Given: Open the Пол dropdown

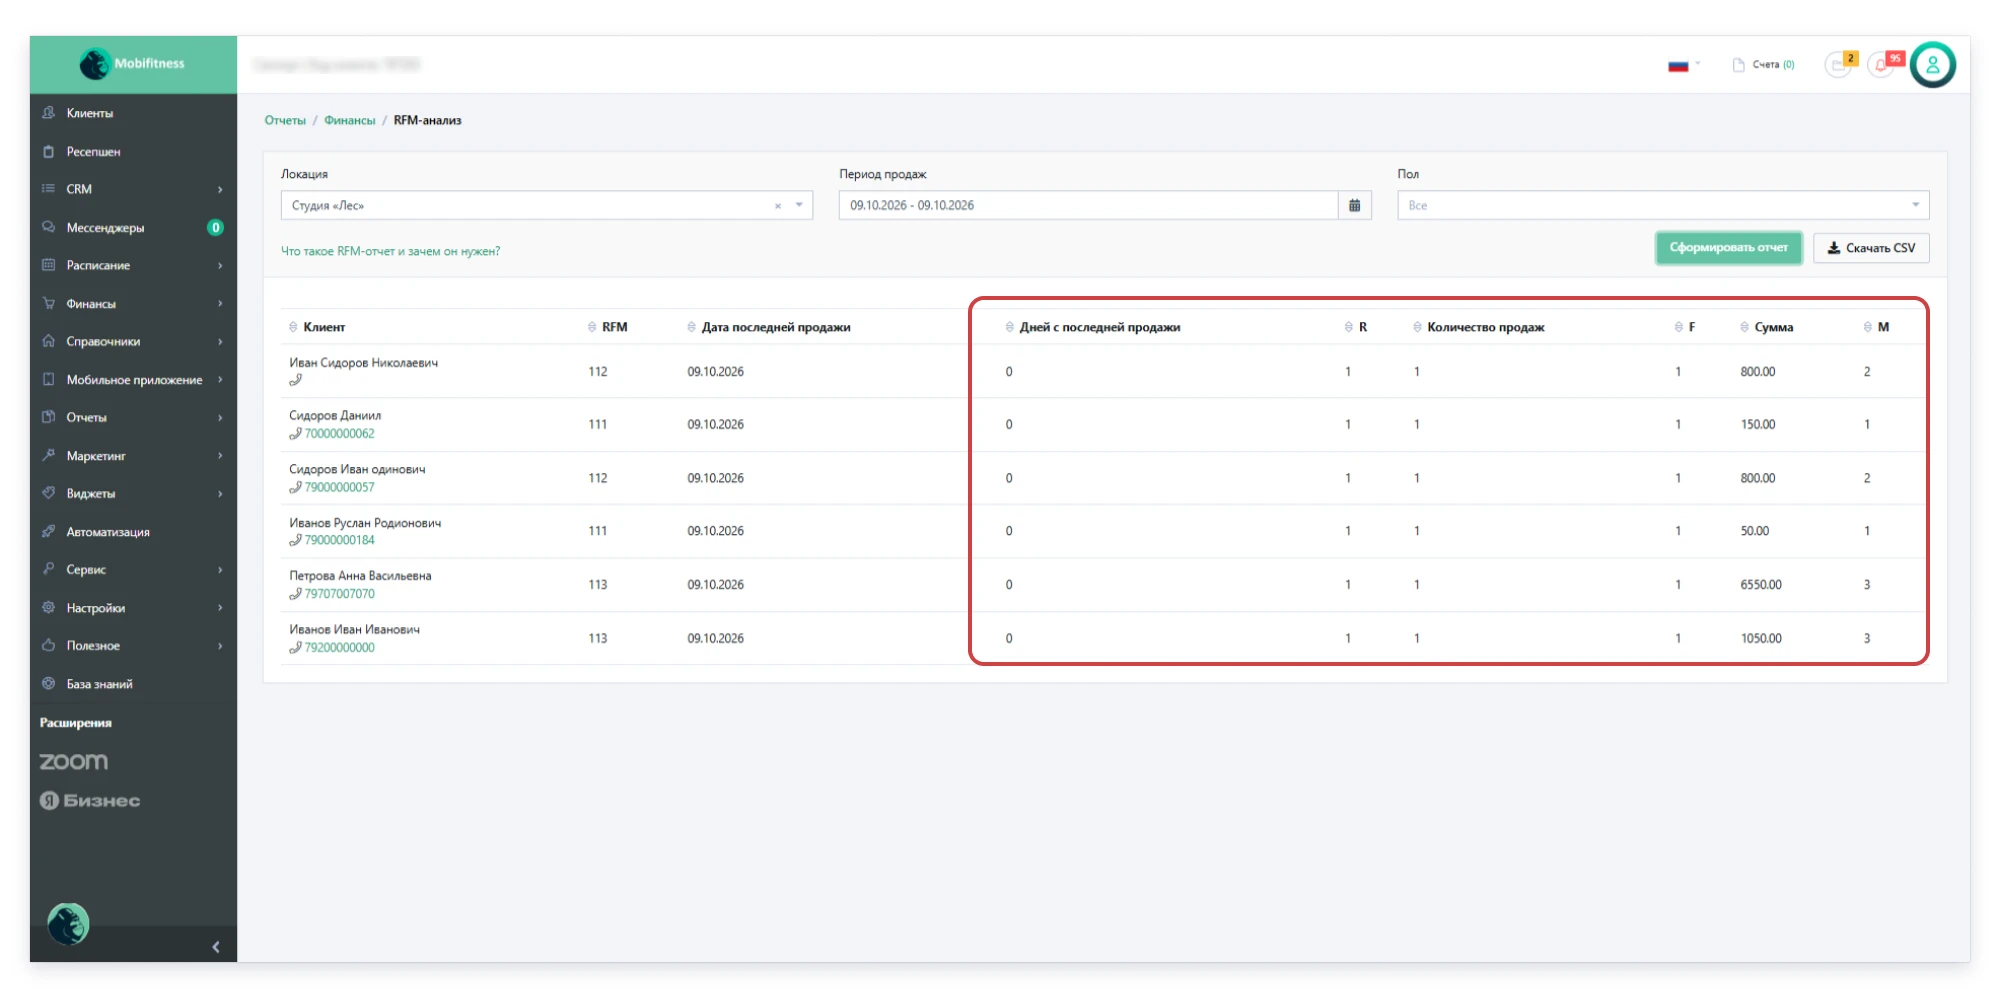Looking at the screenshot, I should (x=1663, y=205).
